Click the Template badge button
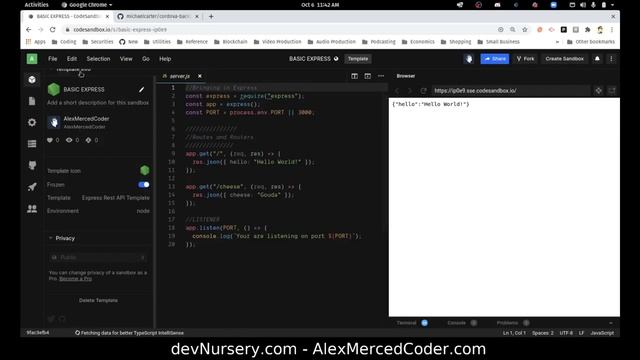This screenshot has width=640, height=360. click(358, 59)
